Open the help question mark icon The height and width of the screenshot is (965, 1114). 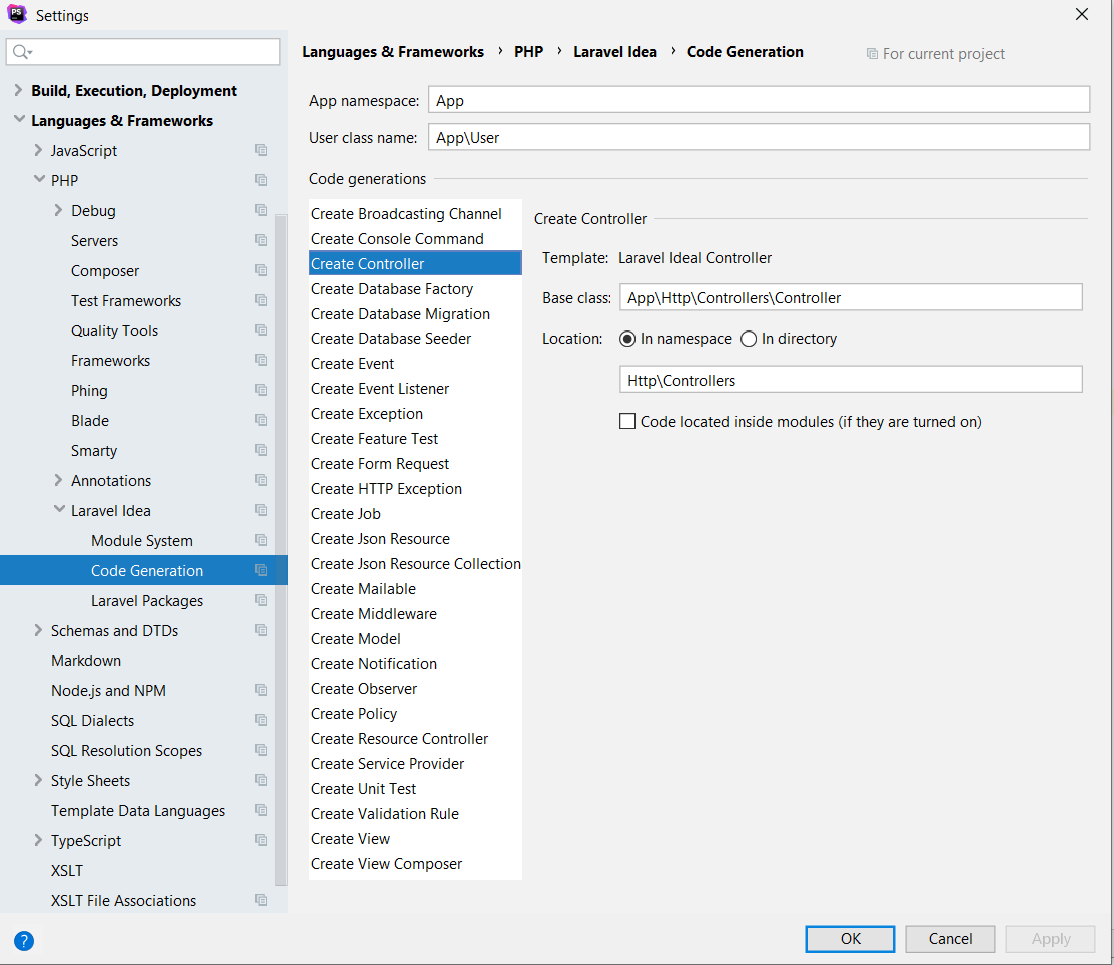pyautogui.click(x=23, y=941)
